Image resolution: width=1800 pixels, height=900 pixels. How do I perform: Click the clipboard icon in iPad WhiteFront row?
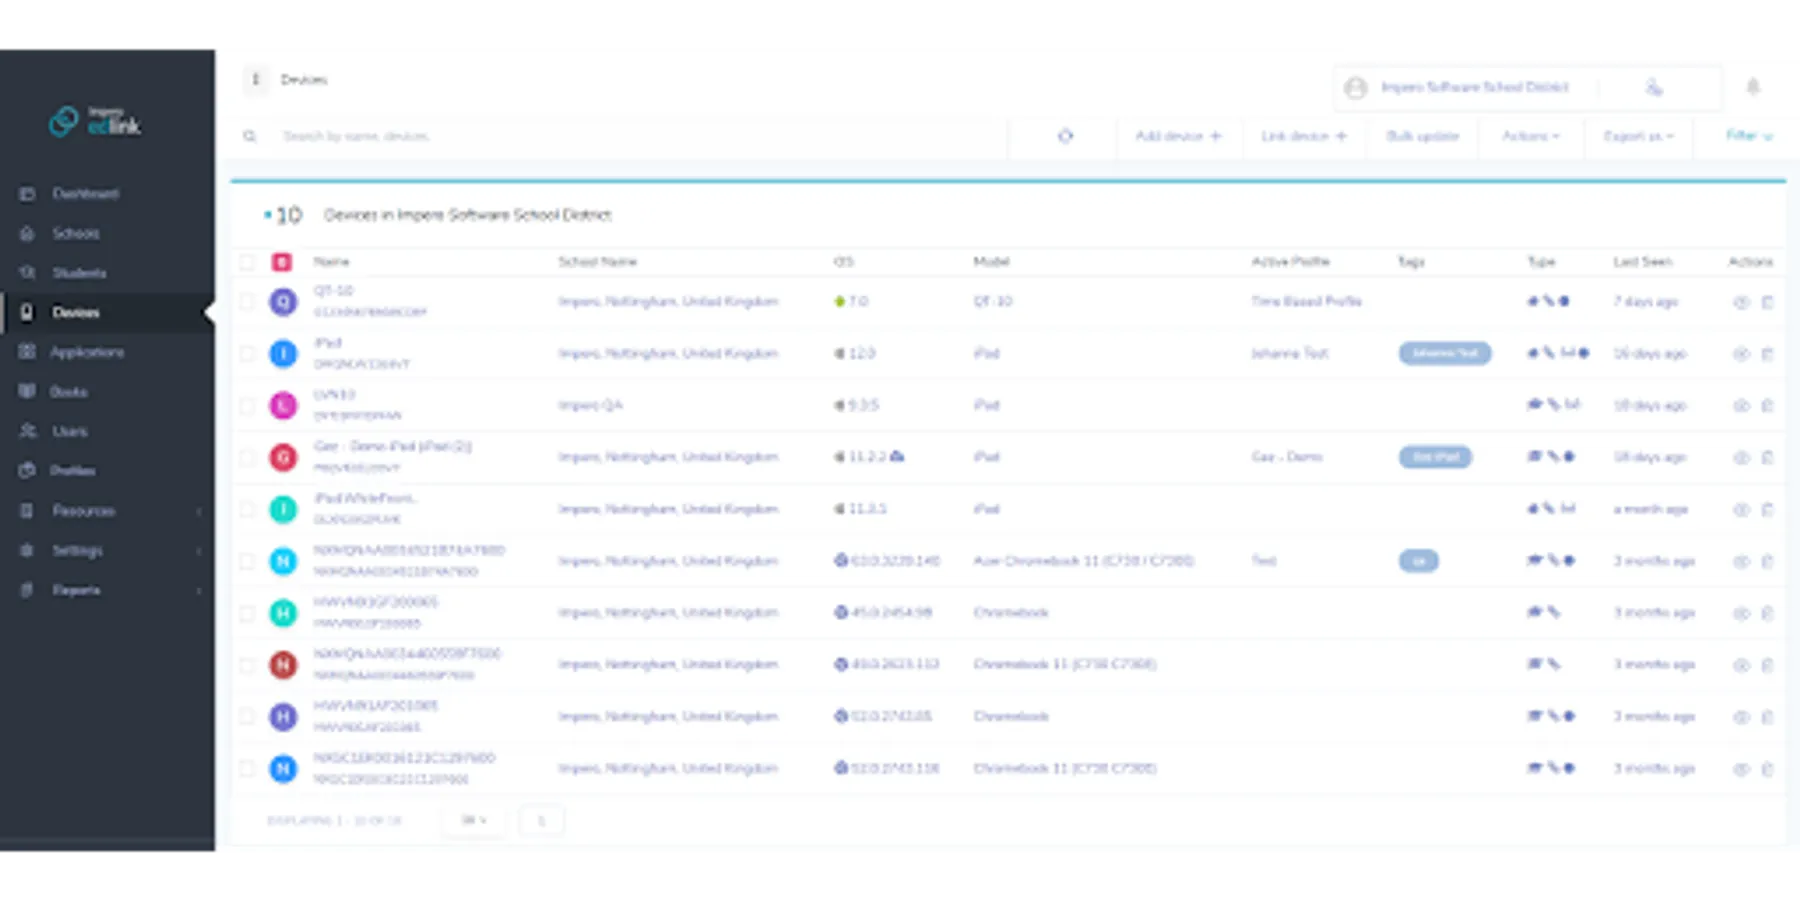[1767, 510]
